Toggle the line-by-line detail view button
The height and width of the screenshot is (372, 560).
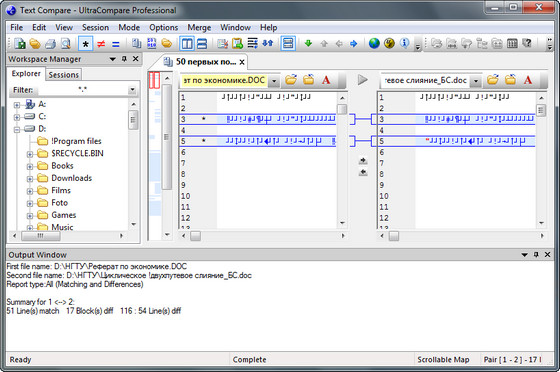[288, 44]
